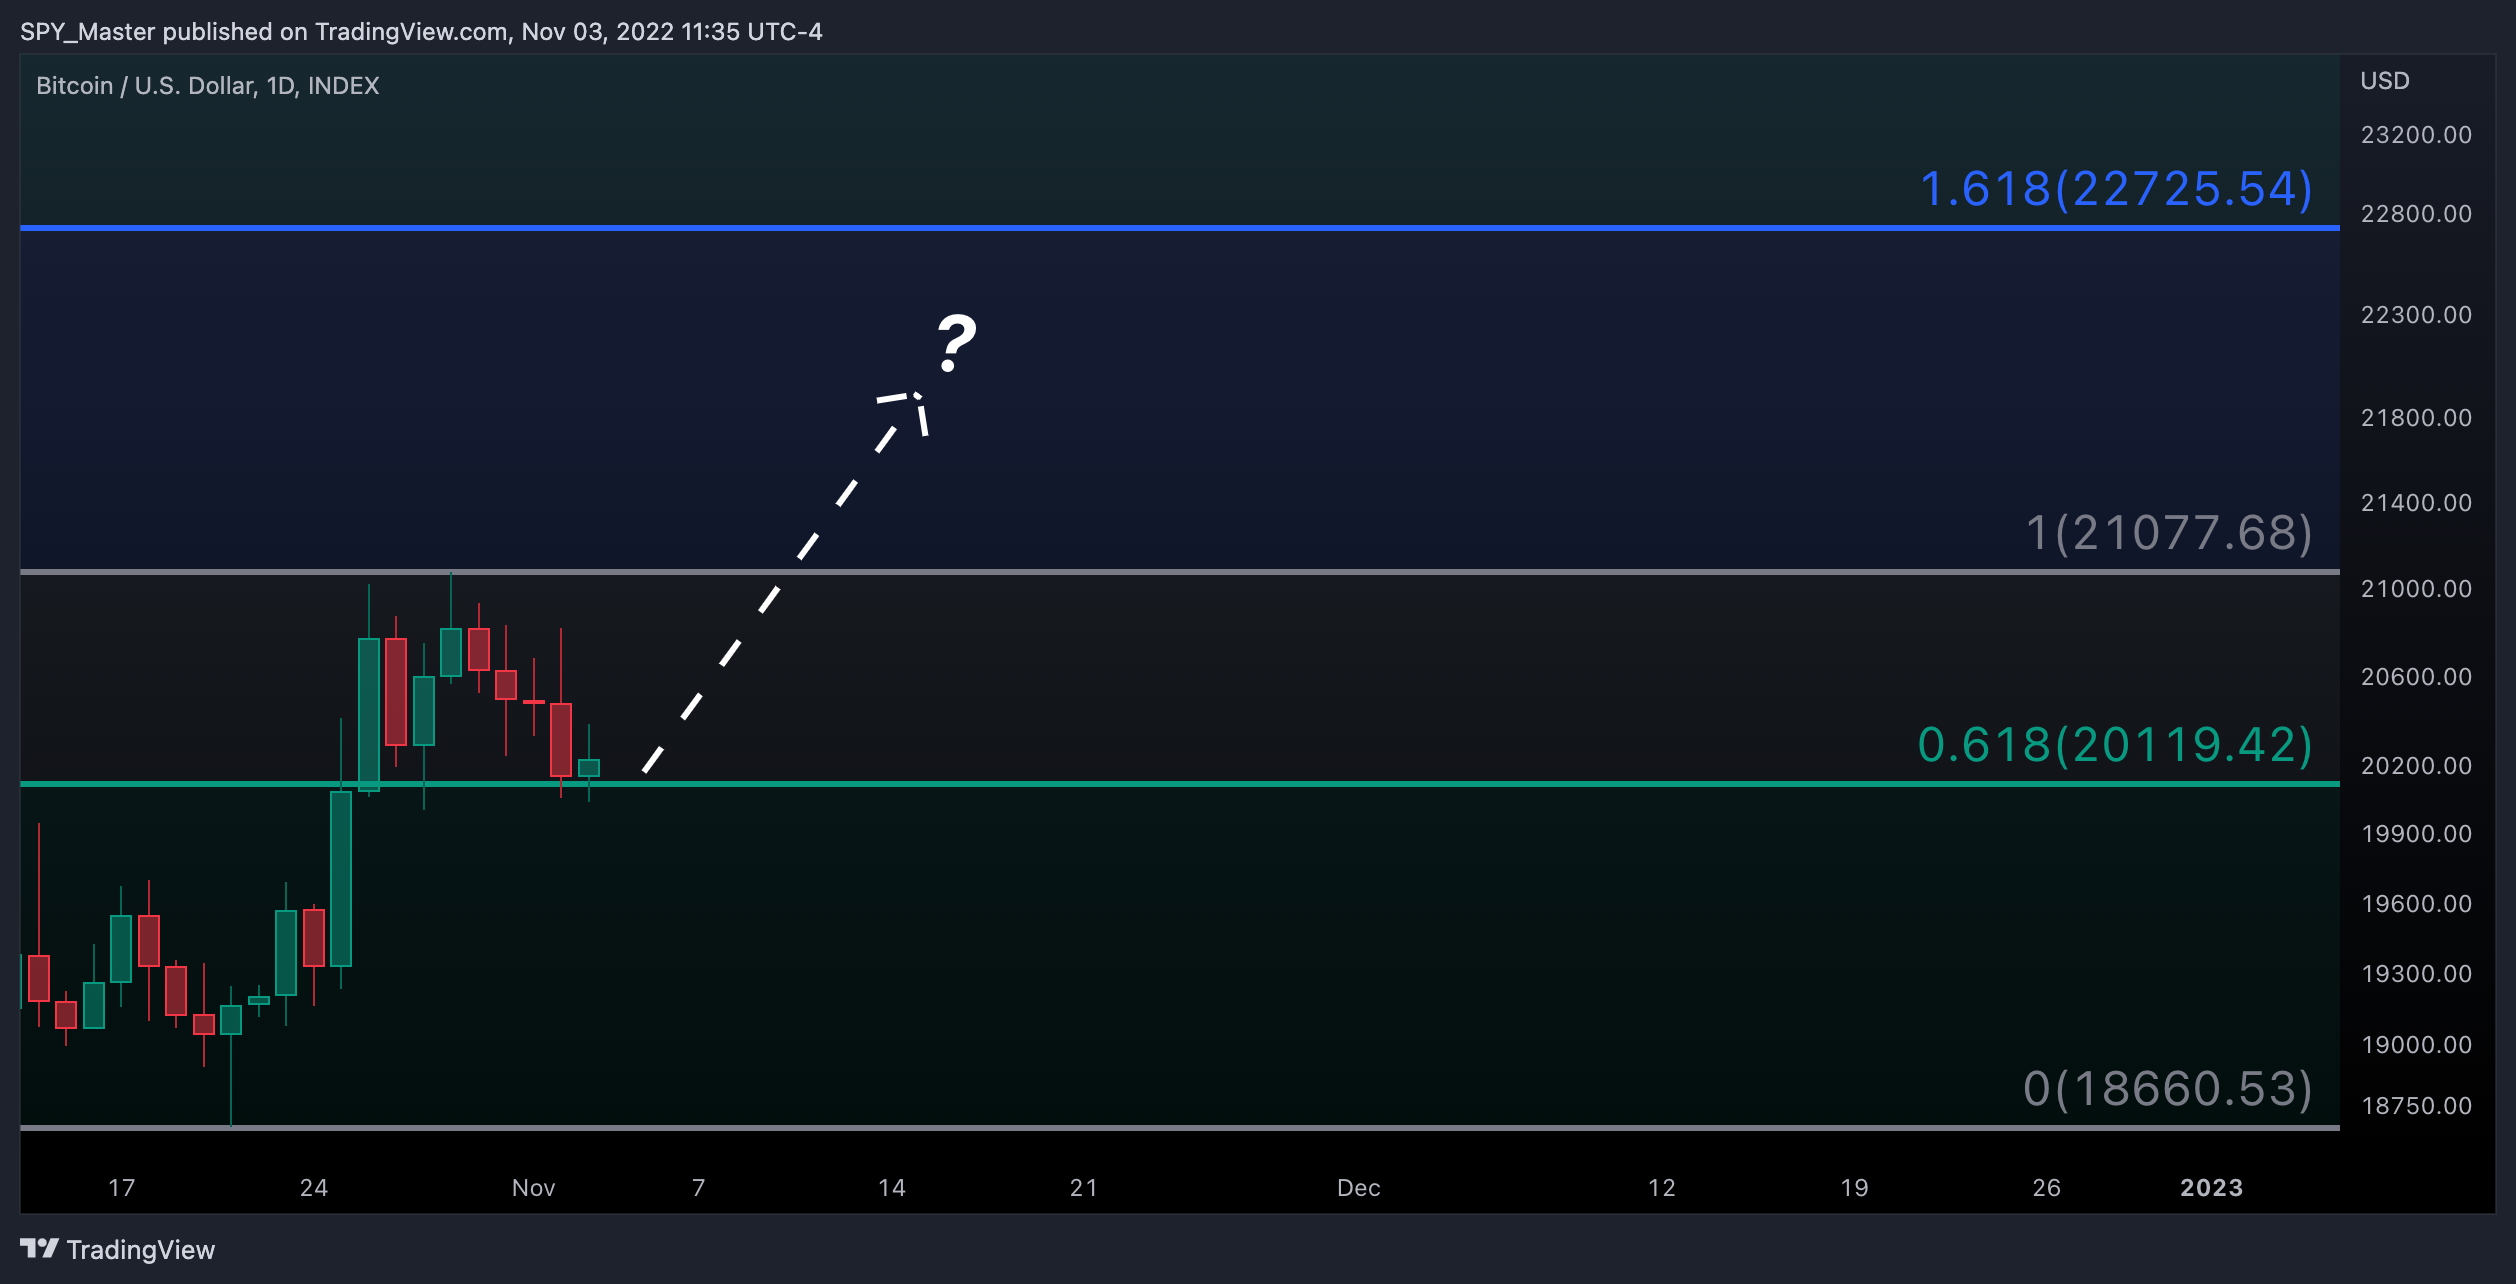Click the 19600.00 price axis value
Image resolution: width=2516 pixels, height=1284 pixels.
2416,904
